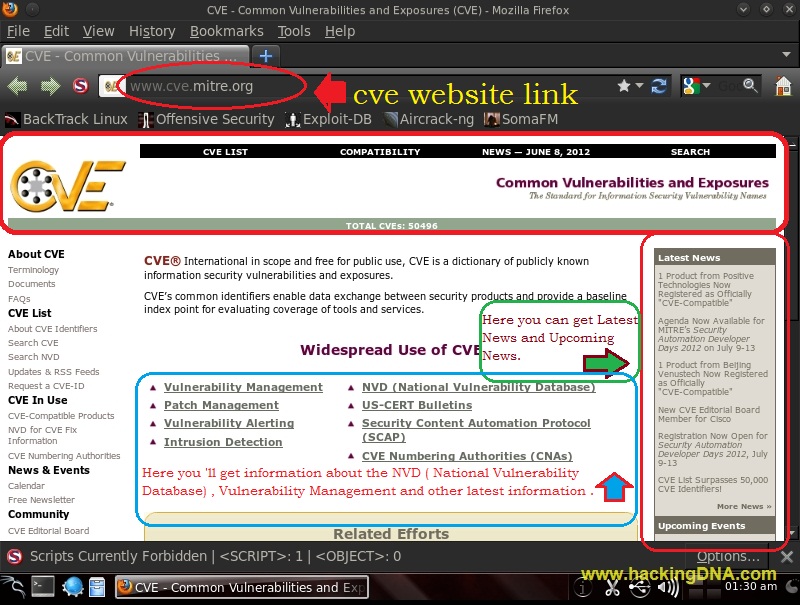Click More News » link
800x605 pixels.
click(x=744, y=507)
